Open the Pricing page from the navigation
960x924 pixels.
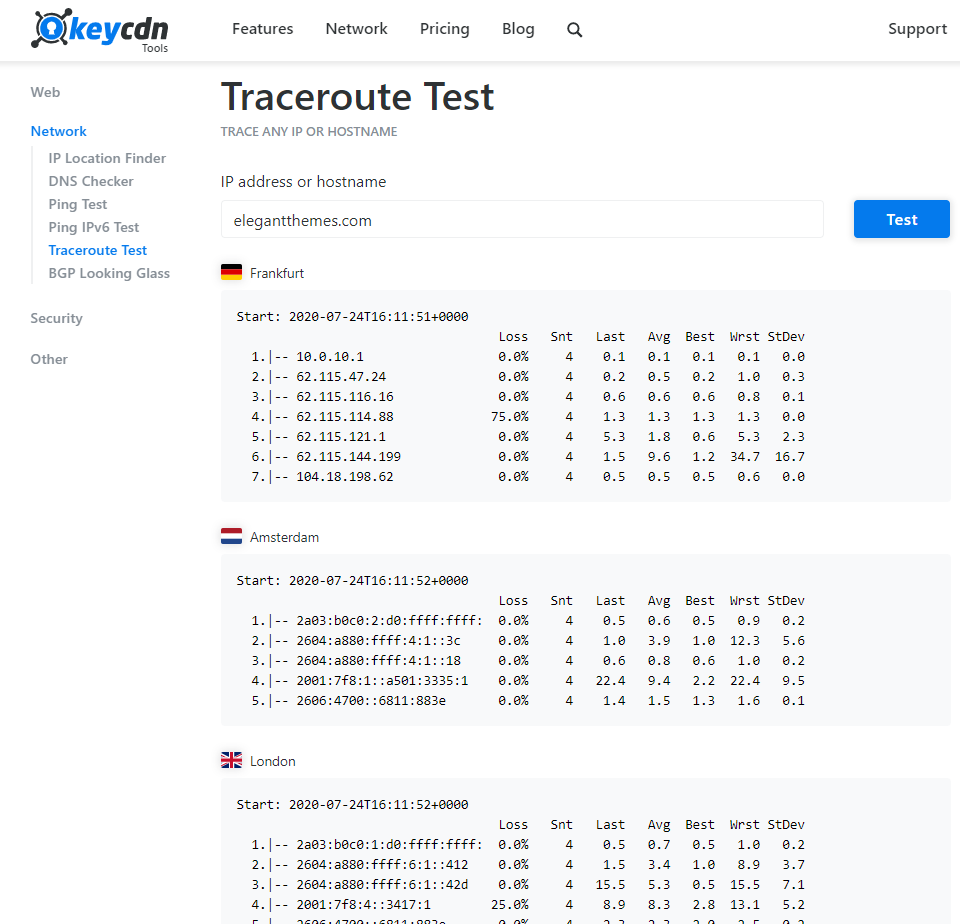444,28
